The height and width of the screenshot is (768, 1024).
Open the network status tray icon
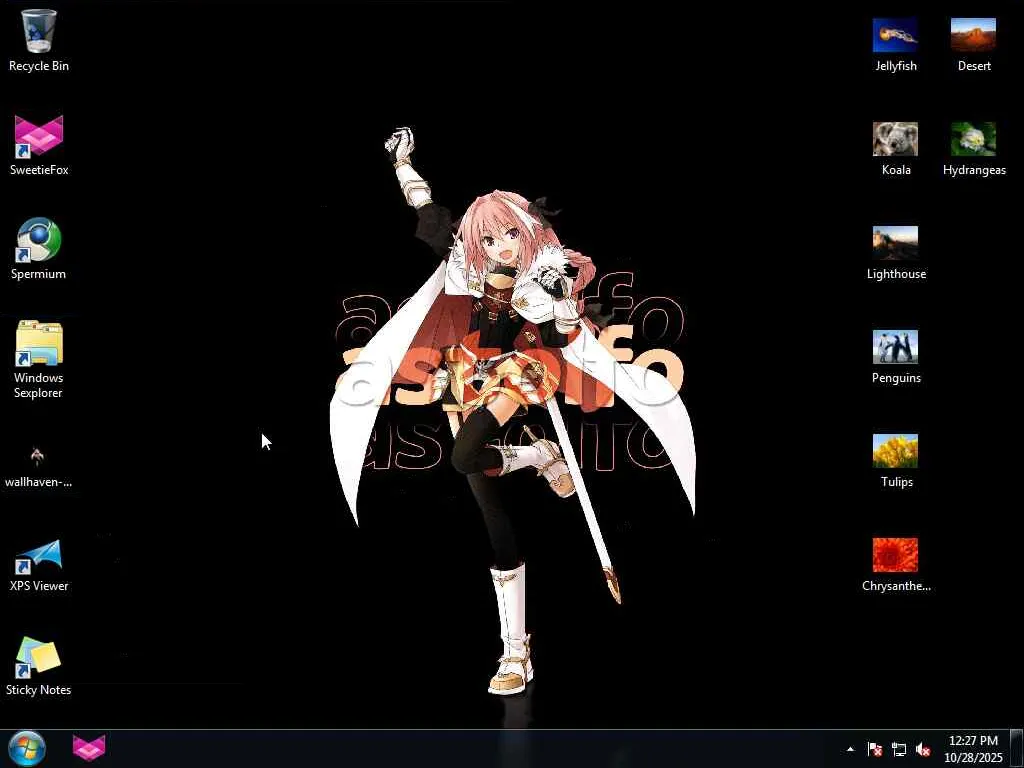click(x=899, y=749)
